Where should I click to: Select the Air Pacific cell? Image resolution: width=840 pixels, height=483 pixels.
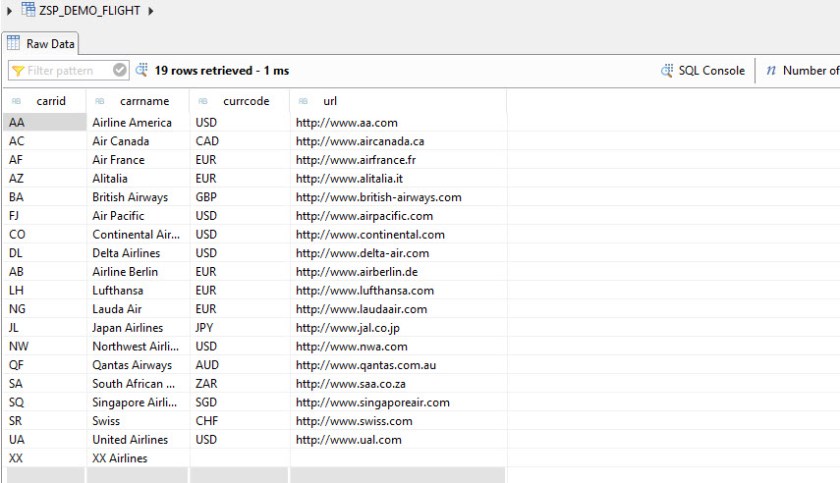point(138,216)
